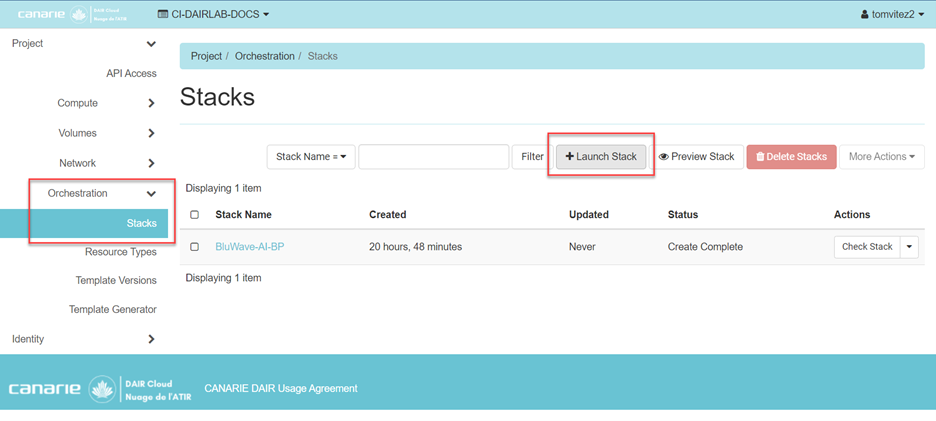Open the tomvitez2 user menu
Screen dimensions: 936x421
892,14
